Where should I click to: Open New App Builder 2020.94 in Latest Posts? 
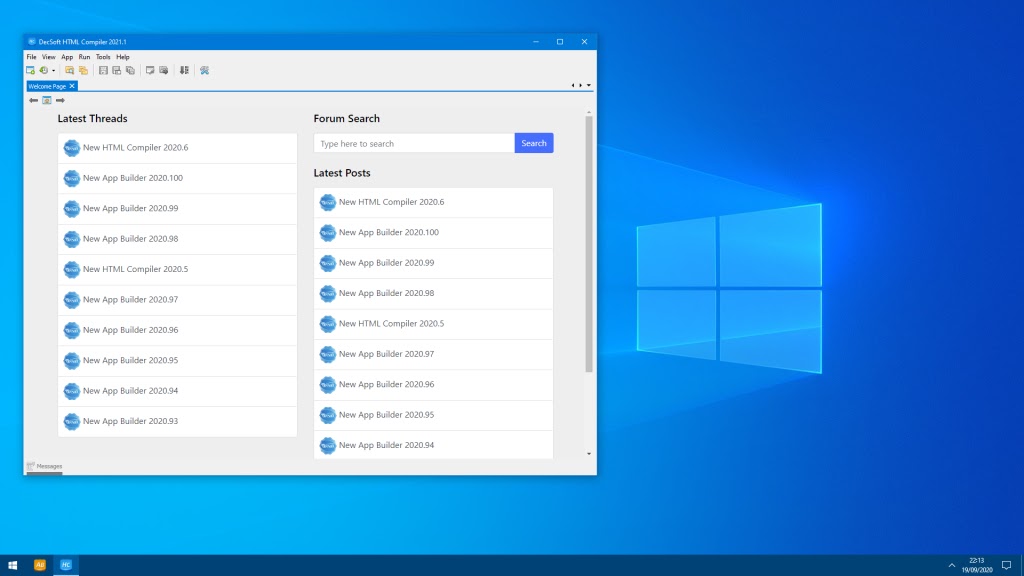[x=433, y=445]
